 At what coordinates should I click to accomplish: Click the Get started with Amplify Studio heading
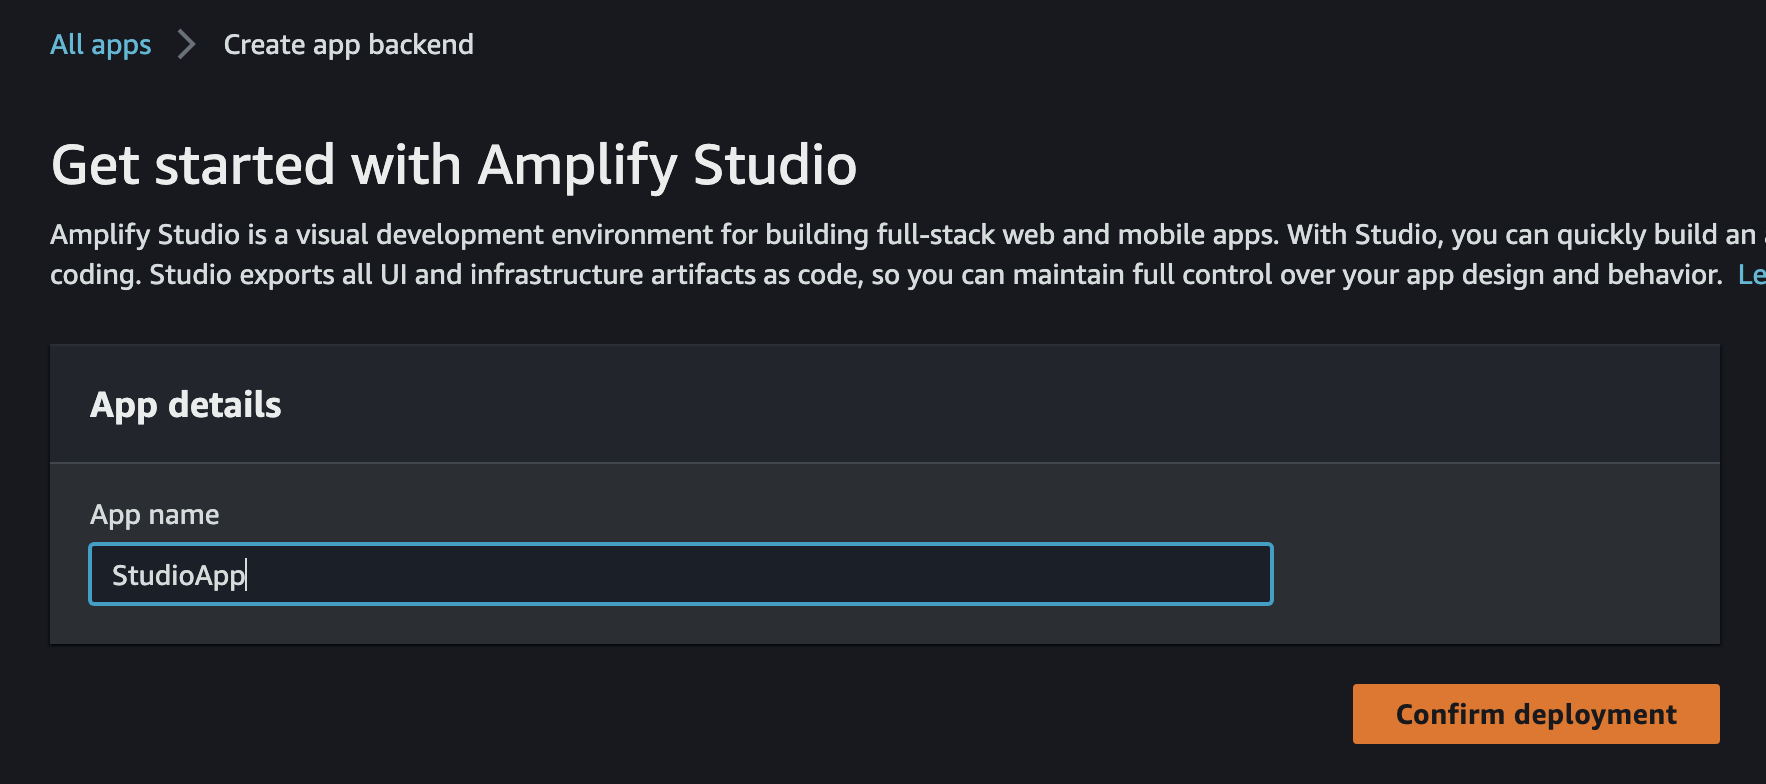coord(454,164)
